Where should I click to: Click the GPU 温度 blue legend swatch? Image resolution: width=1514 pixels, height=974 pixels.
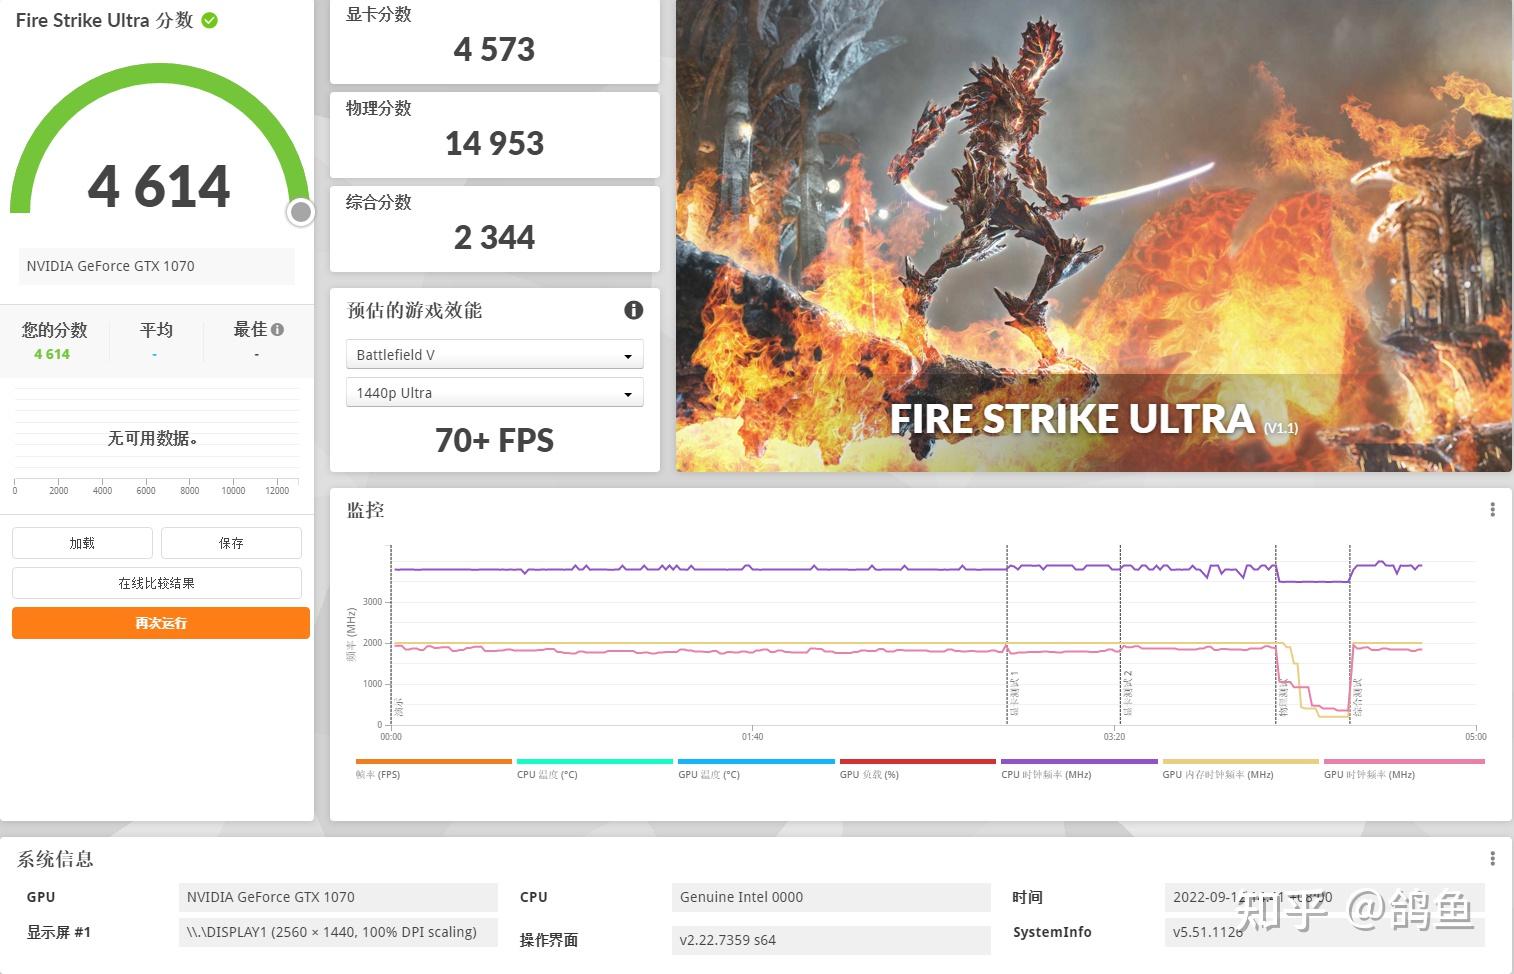[756, 761]
